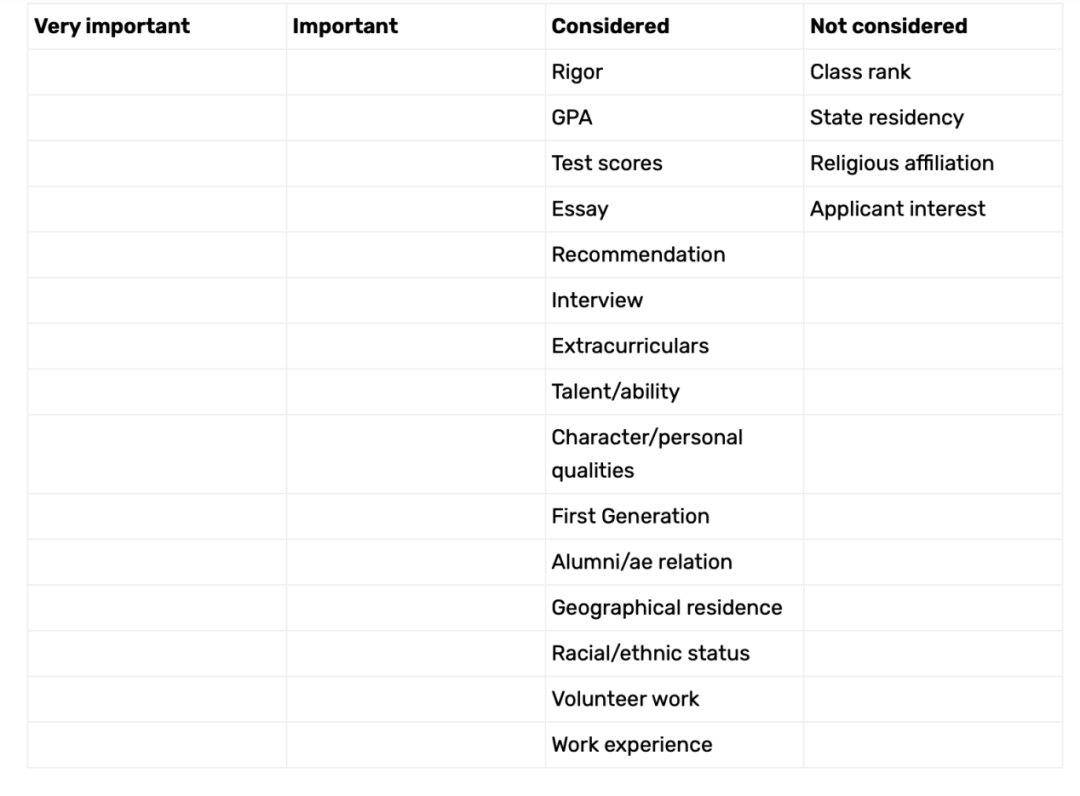Select the First Generation cell
1080x796 pixels.
[630, 517]
